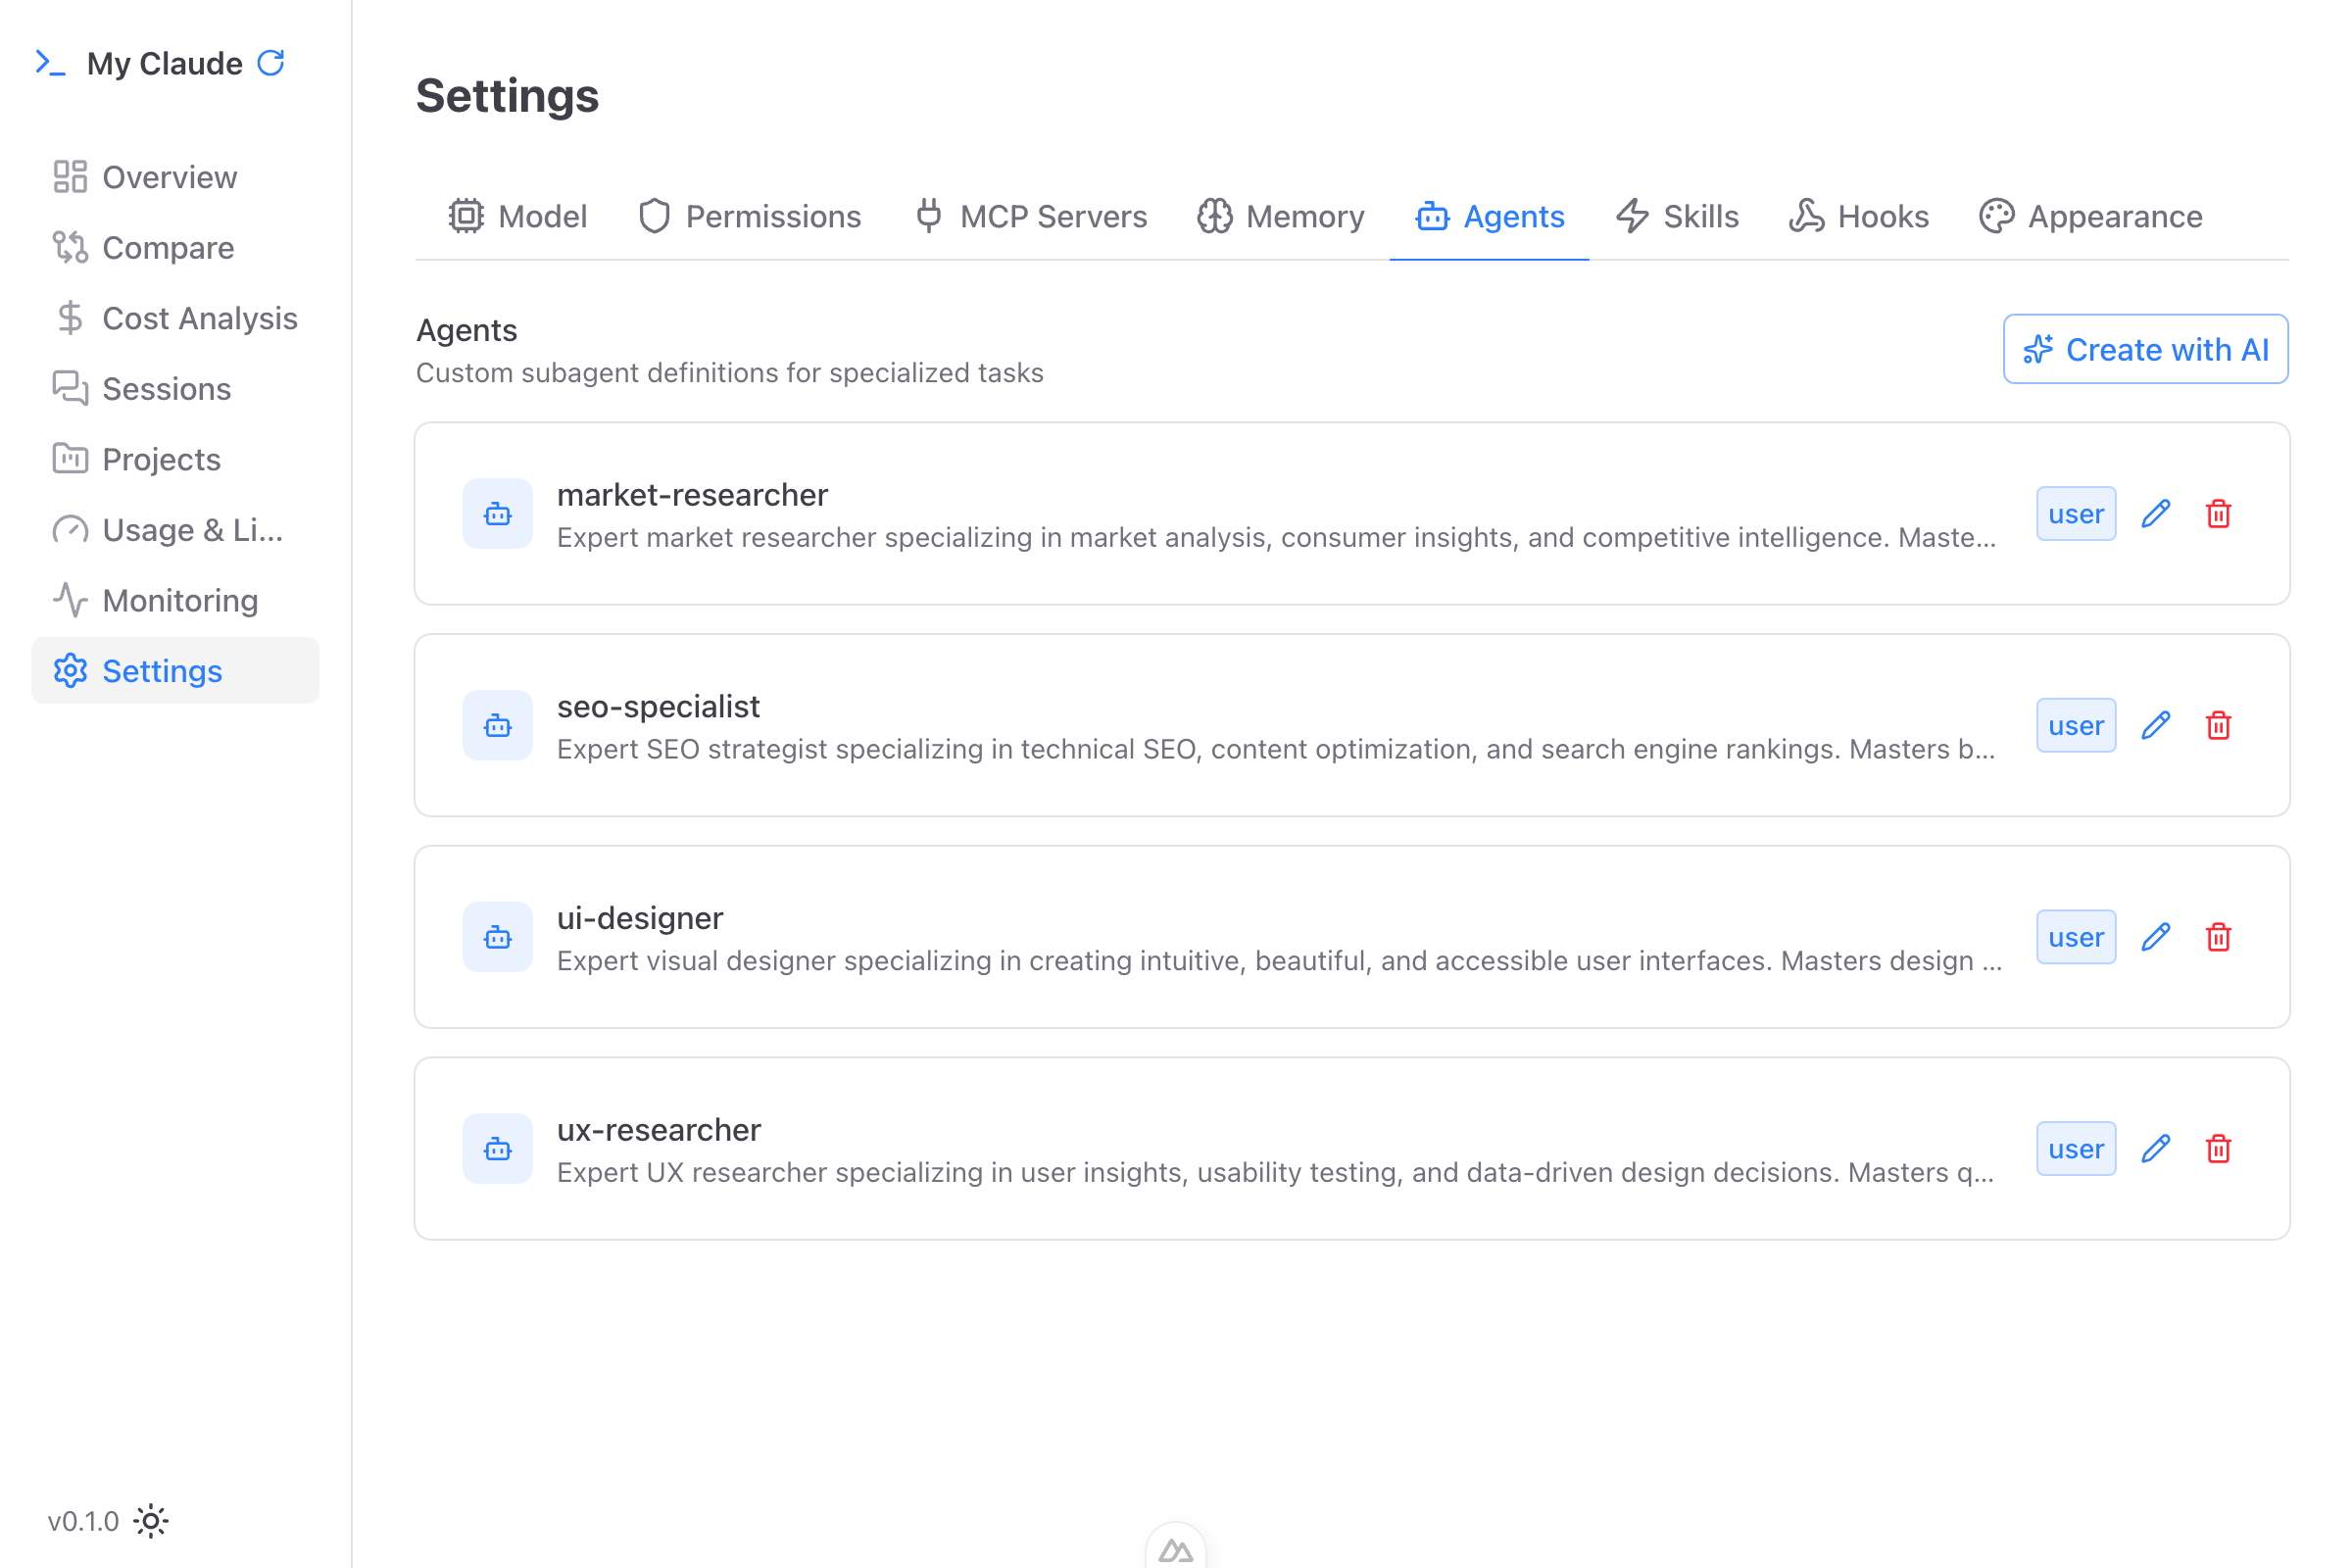Image resolution: width=2352 pixels, height=1568 pixels.
Task: Delete the ui-designer agent
Action: (x=2218, y=937)
